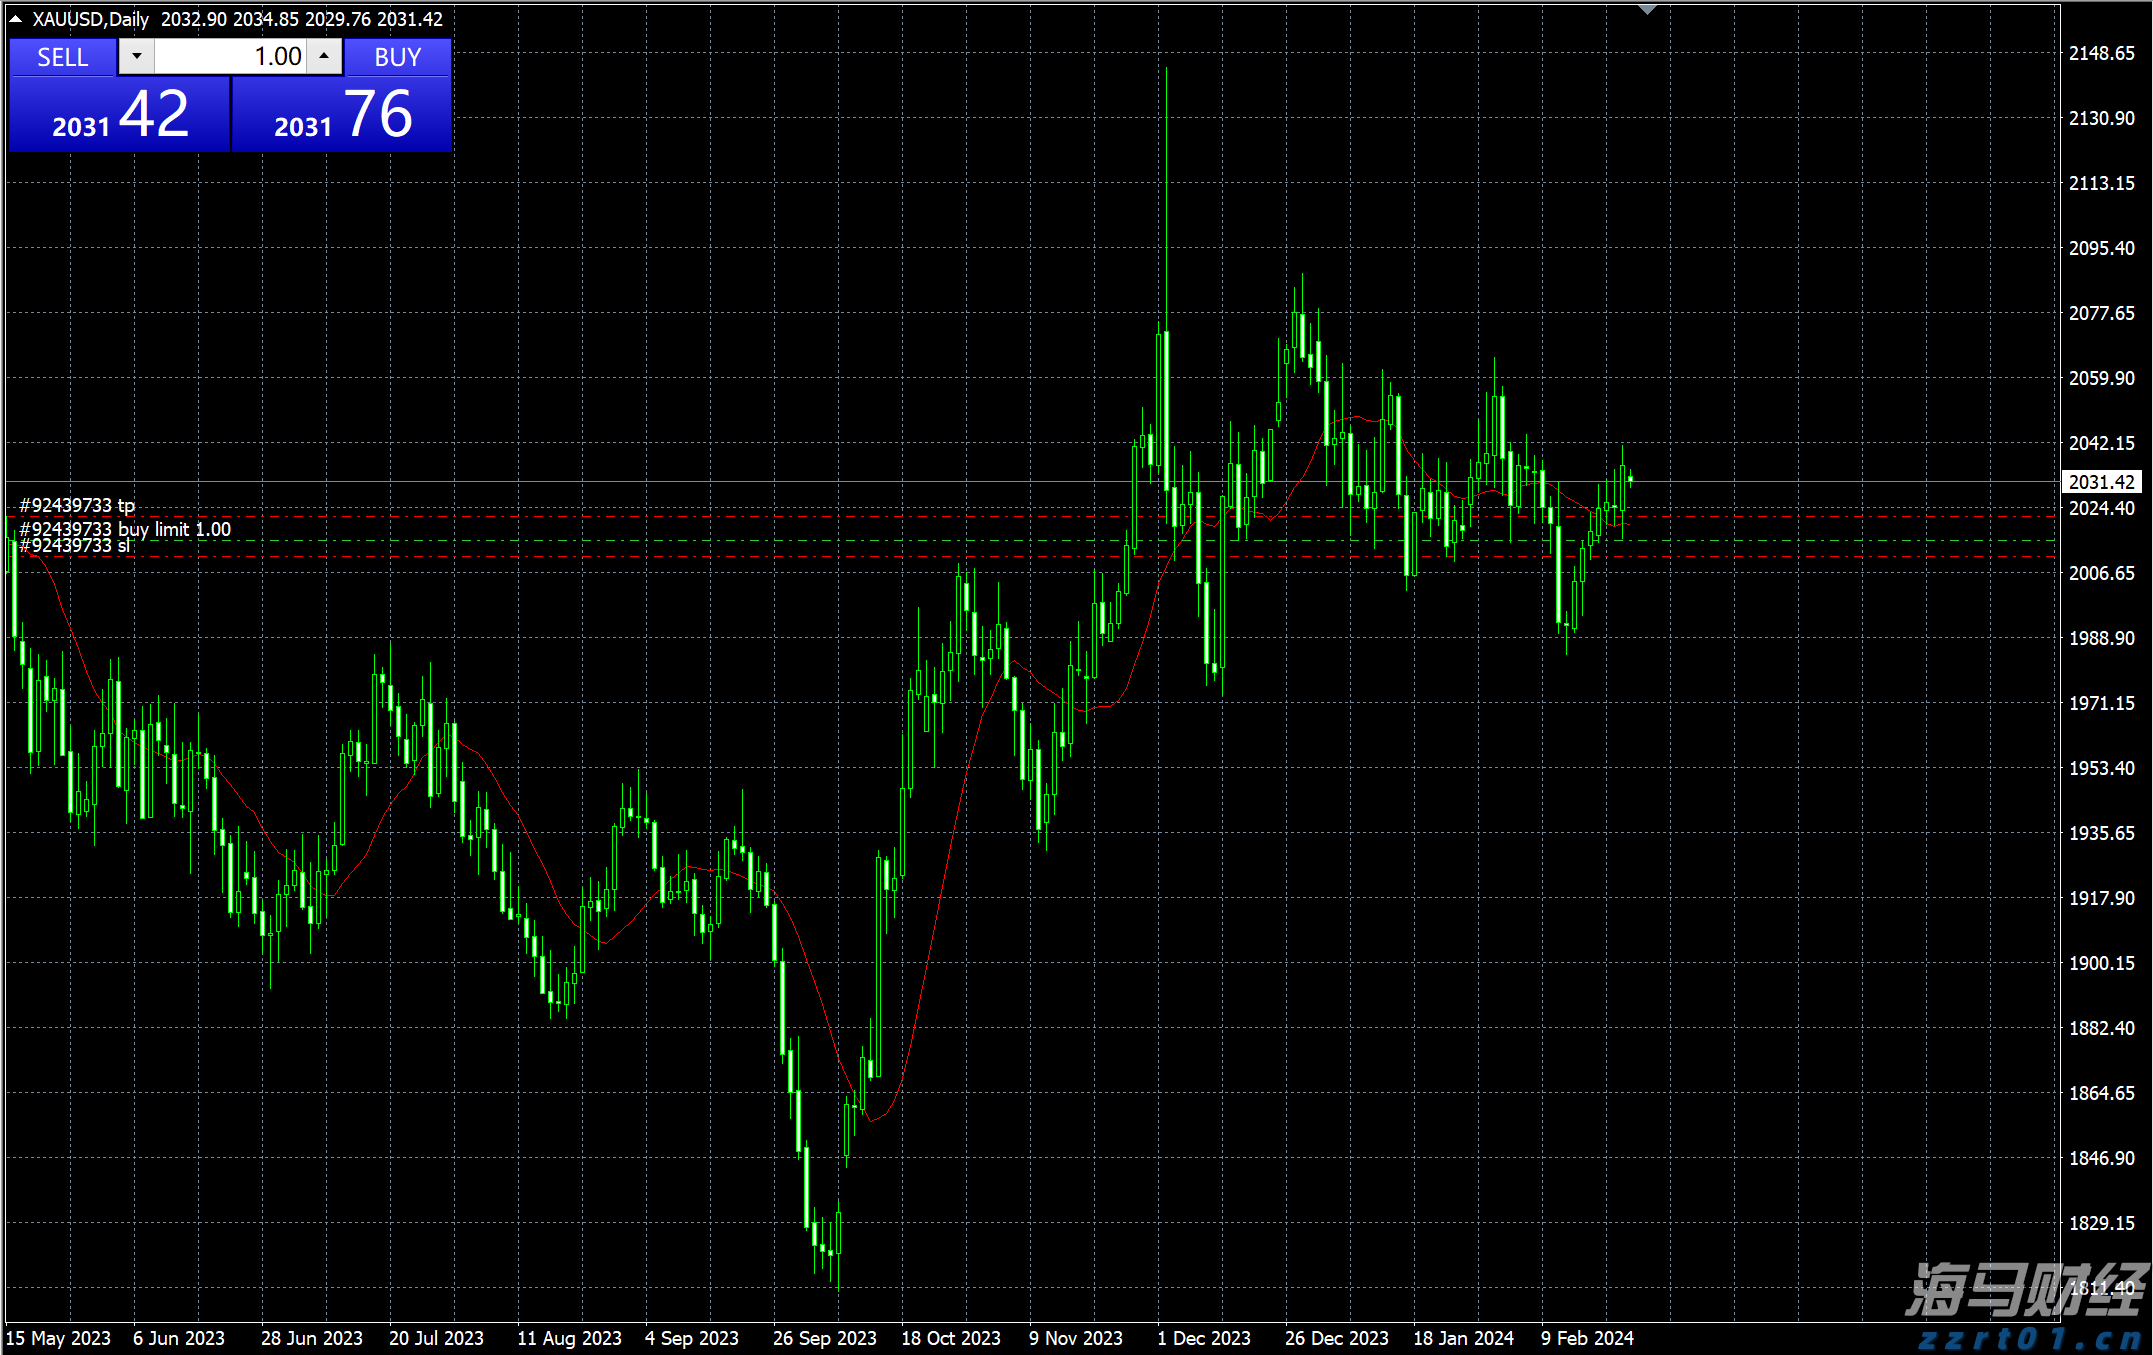
Task: Click the 26 Sep 2023 date label
Action: coord(824,1338)
